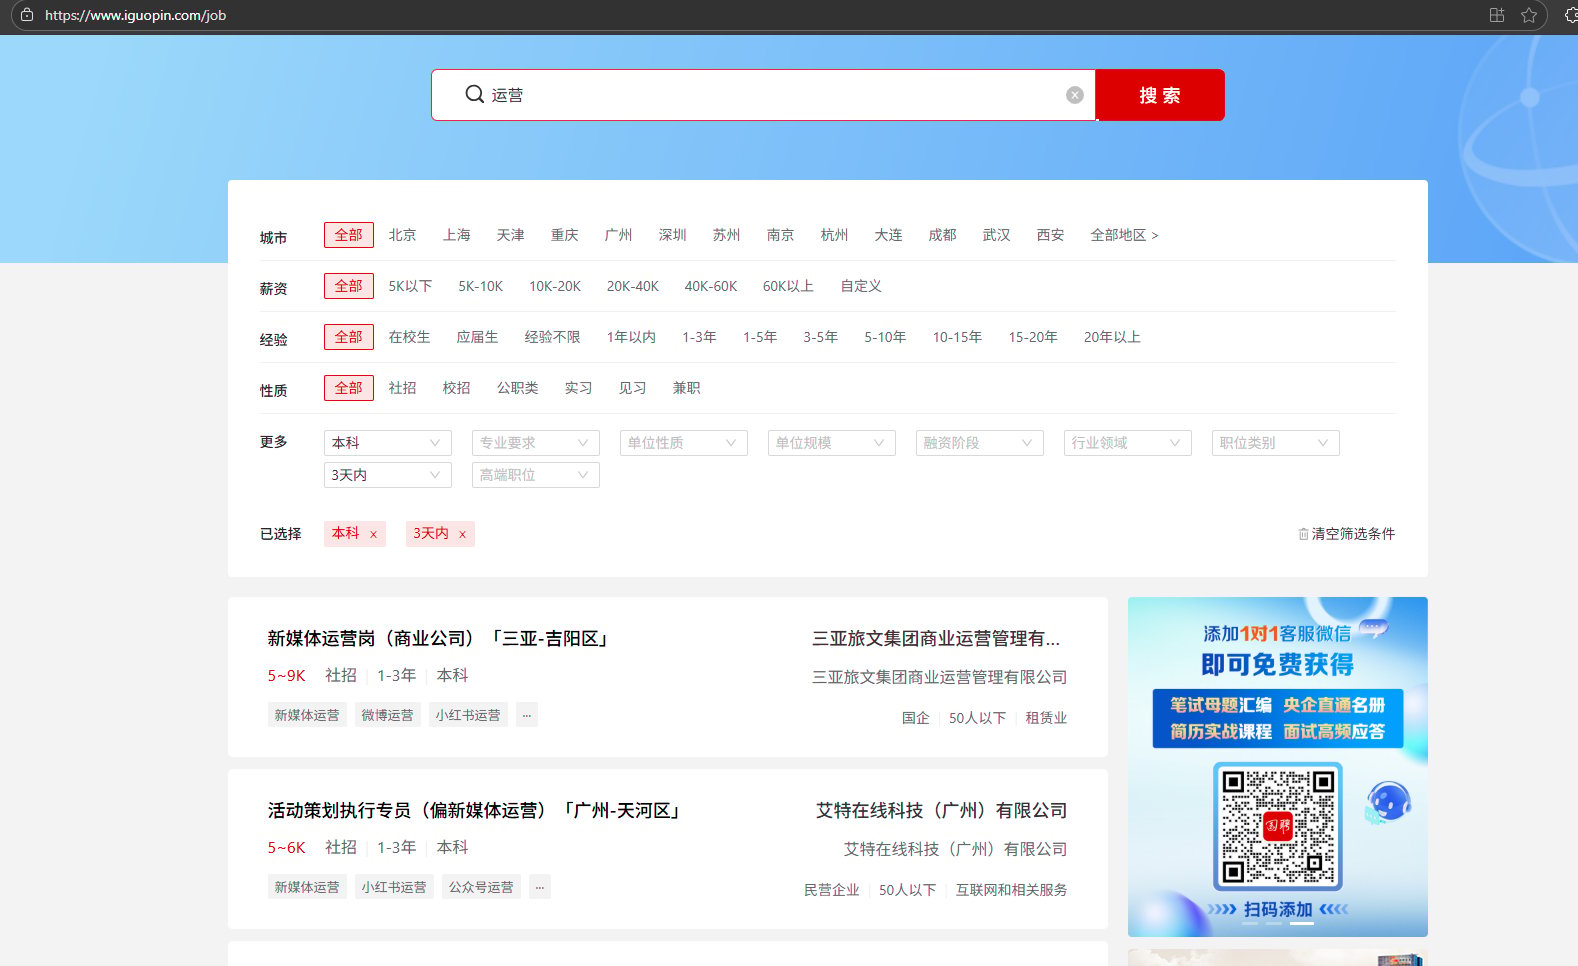The image size is (1578, 966).
Task: Select 深圳 city filter
Action: tap(673, 235)
